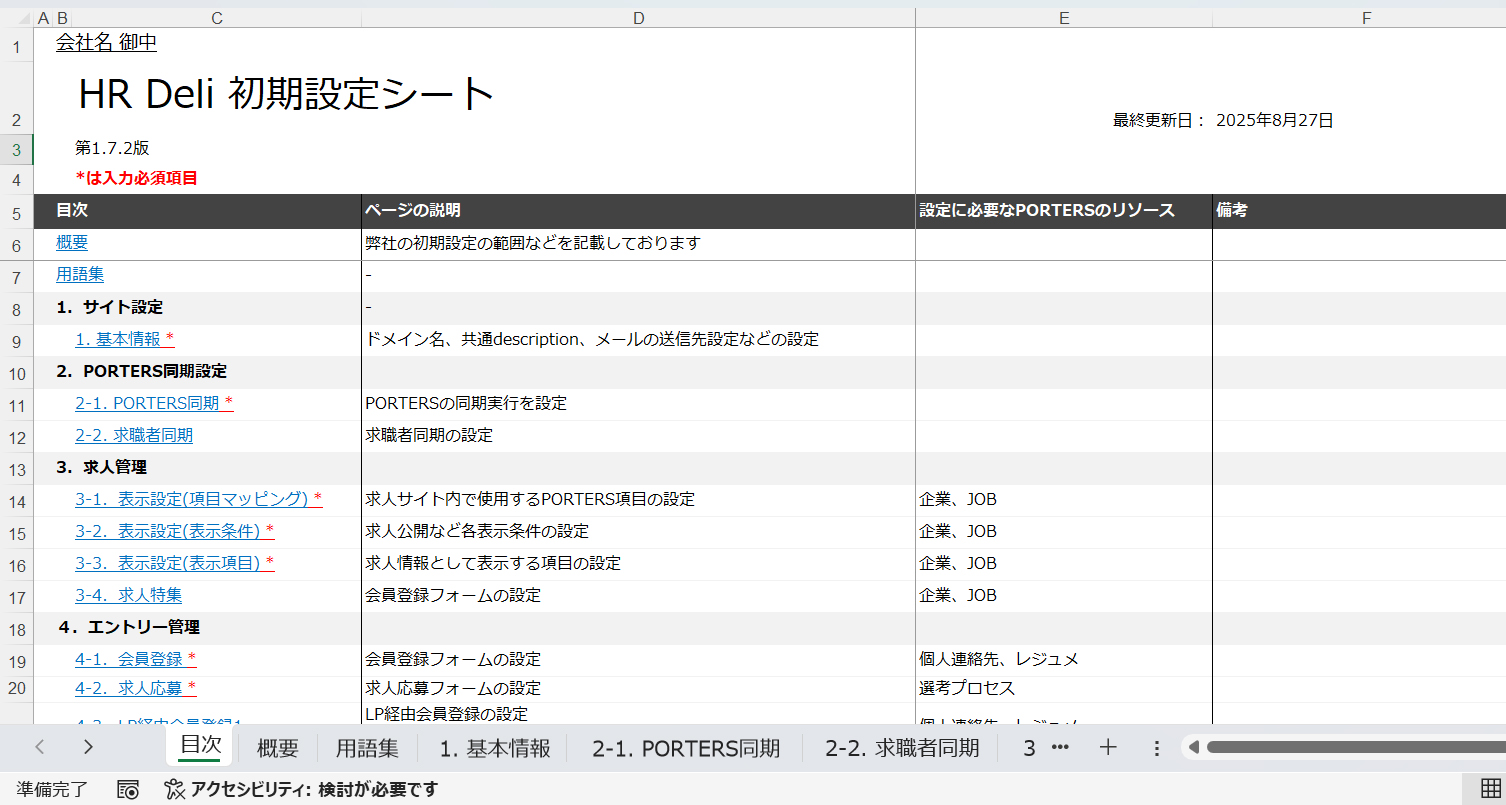Select the 弊社の初期設定の範囲 description cell
Screen dimensions: 1506x805
click(639, 243)
